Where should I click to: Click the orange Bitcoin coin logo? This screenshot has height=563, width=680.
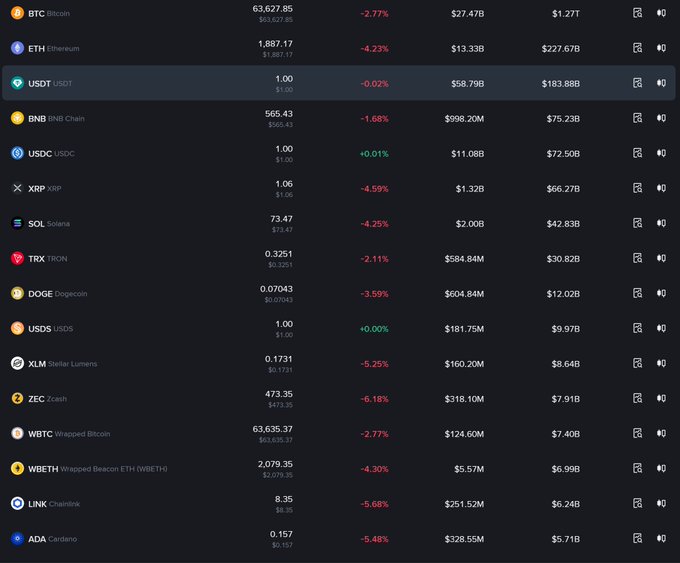[x=17, y=13]
